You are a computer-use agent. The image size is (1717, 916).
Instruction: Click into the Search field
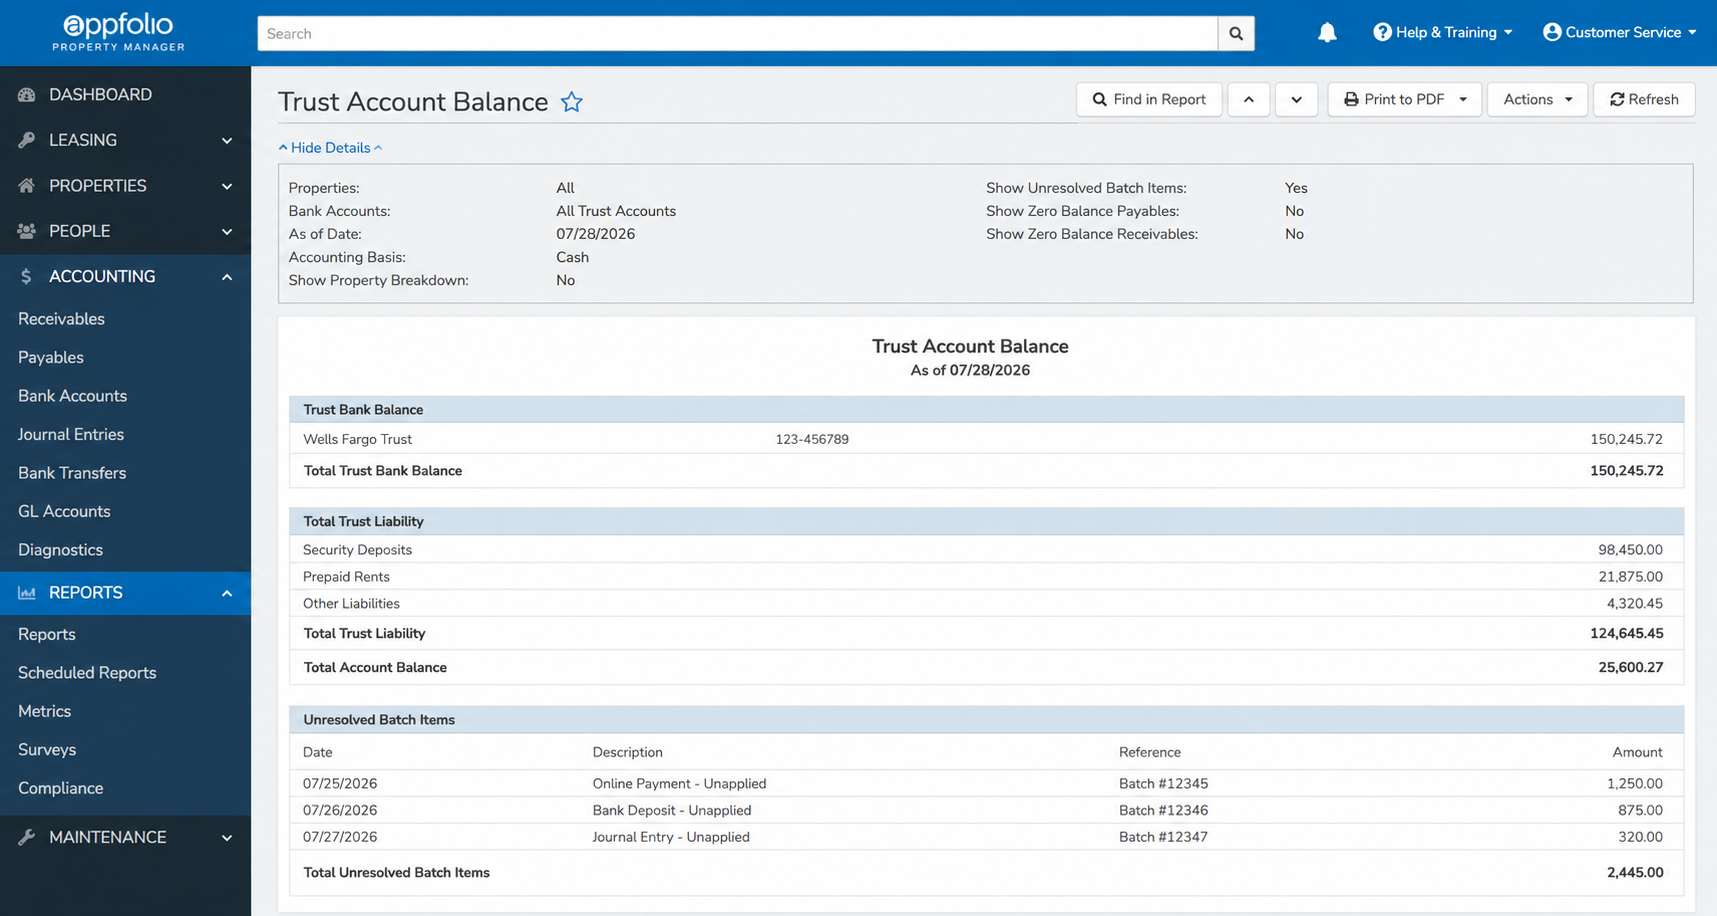click(x=738, y=33)
